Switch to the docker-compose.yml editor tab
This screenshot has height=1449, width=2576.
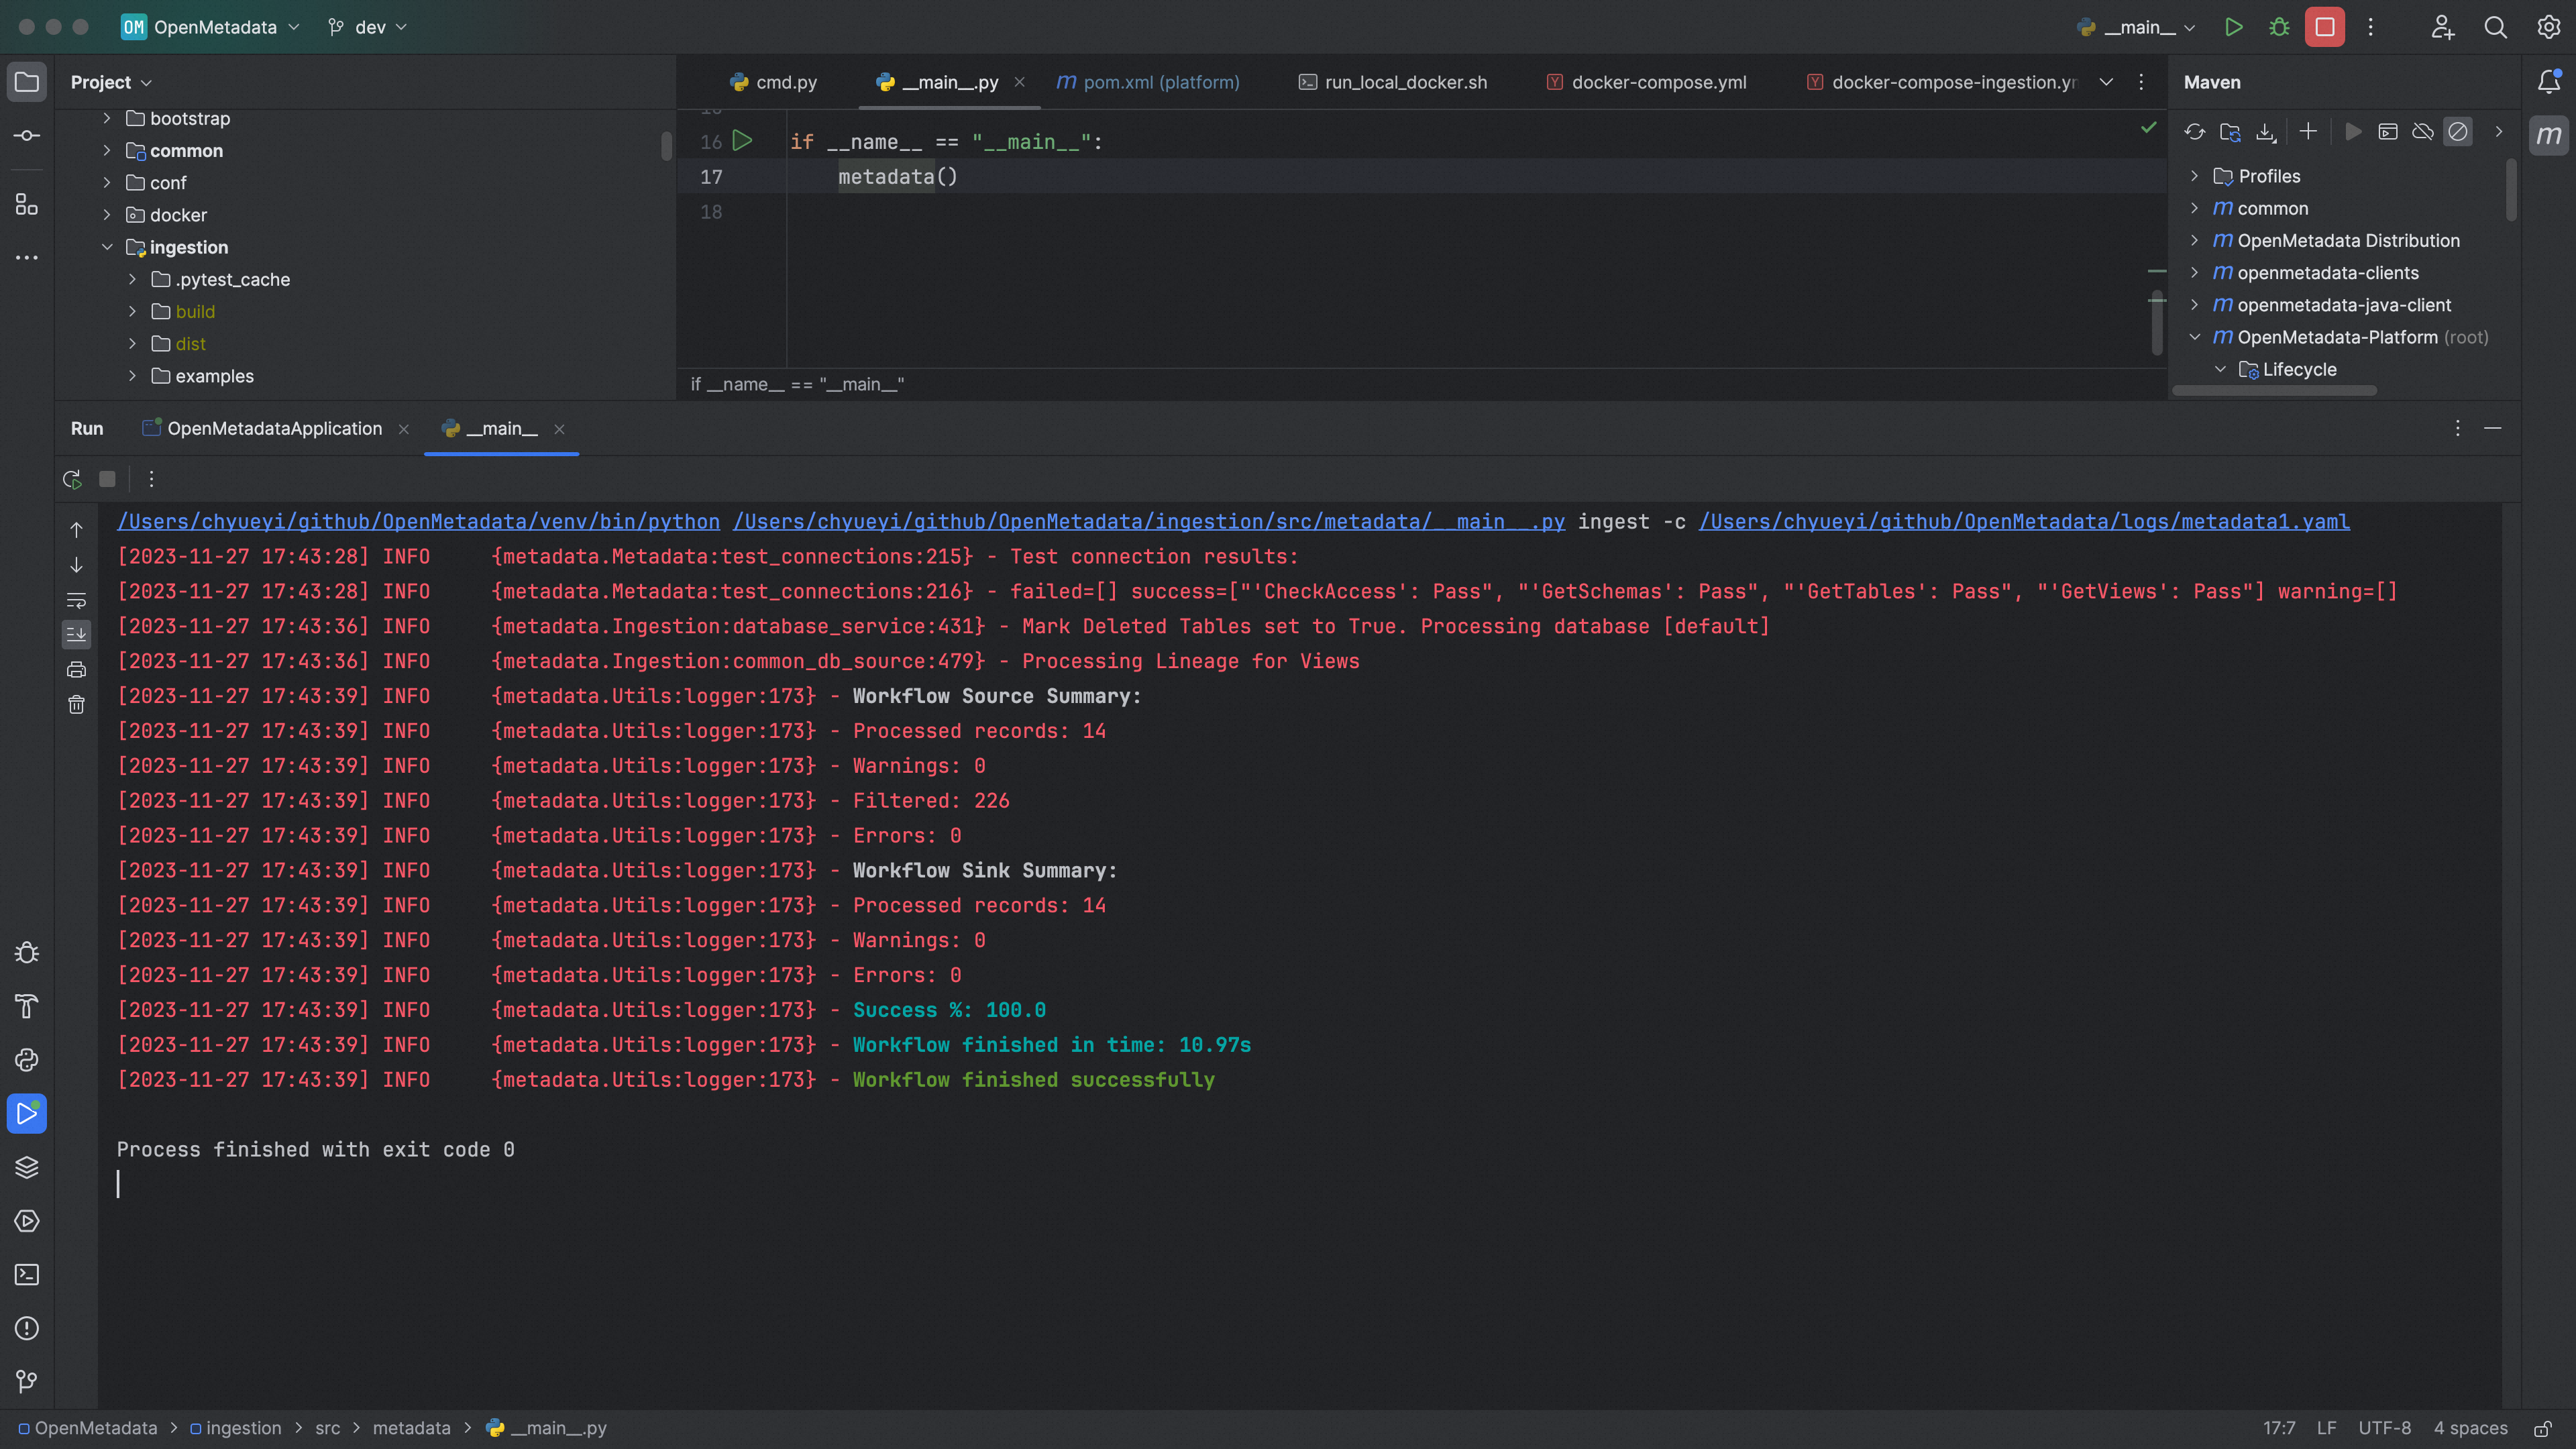1658,82
